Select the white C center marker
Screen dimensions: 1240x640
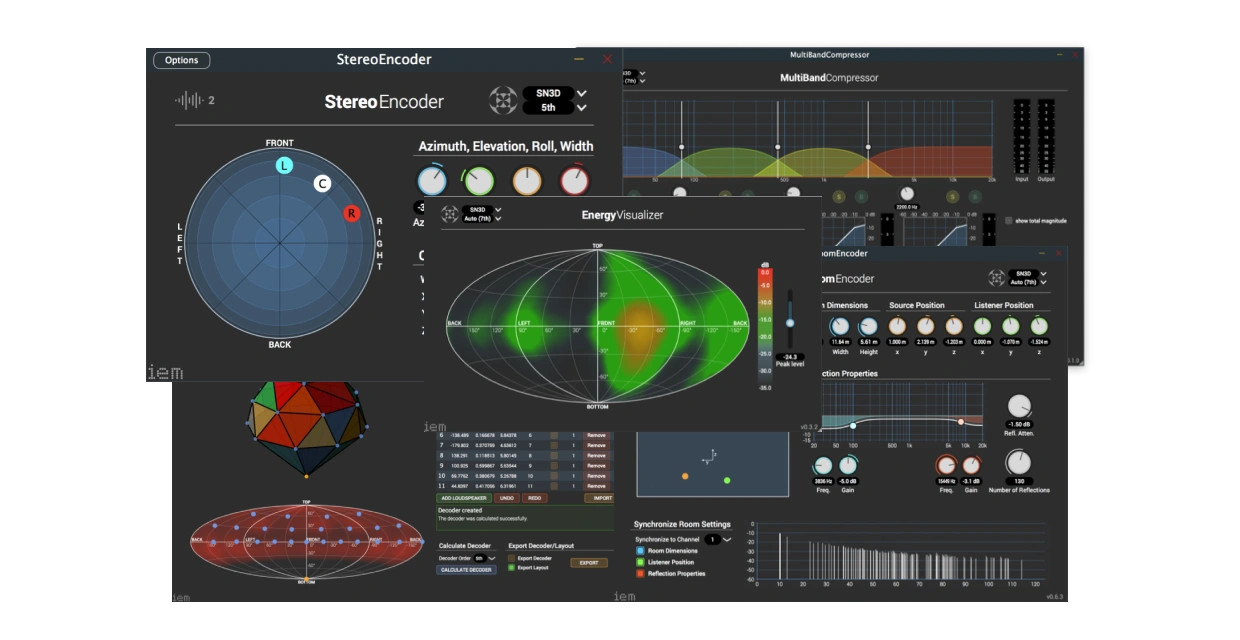coord(322,183)
